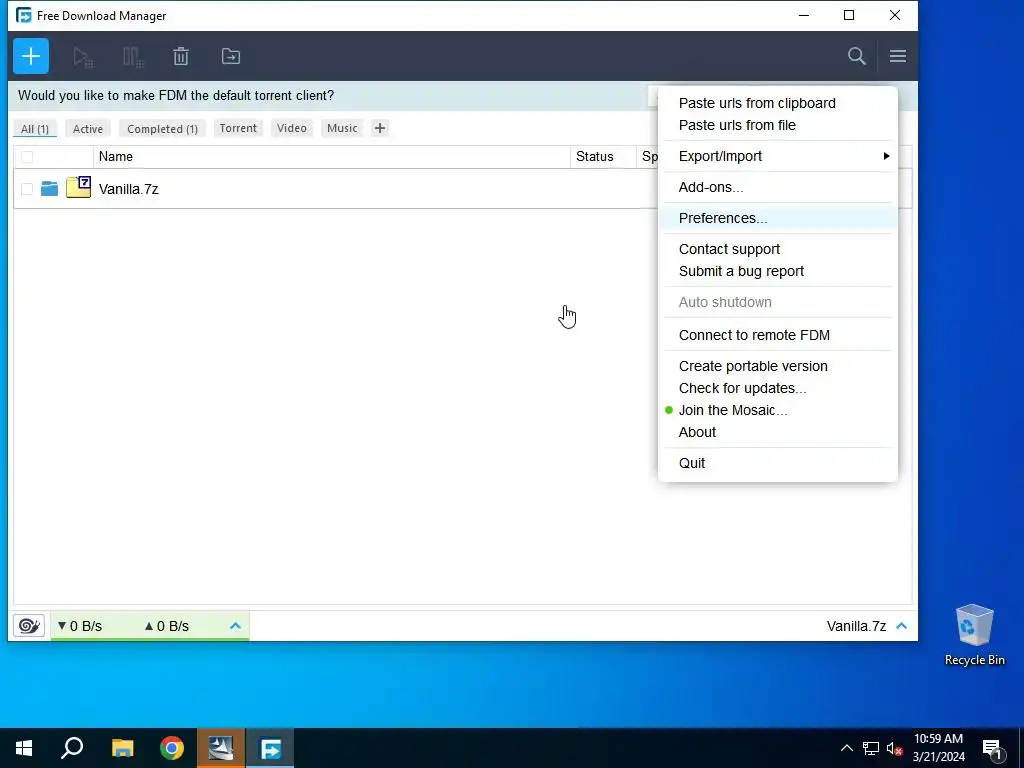This screenshot has width=1024, height=768.
Task: Click muted volume icon in tray
Action: 894,748
